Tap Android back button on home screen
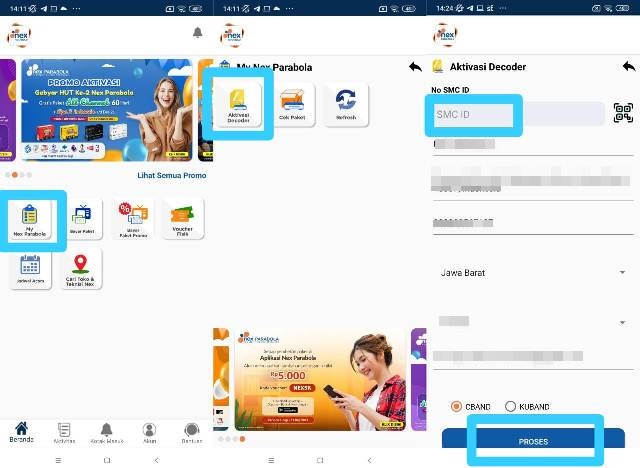This screenshot has width=640, height=468. click(x=157, y=460)
